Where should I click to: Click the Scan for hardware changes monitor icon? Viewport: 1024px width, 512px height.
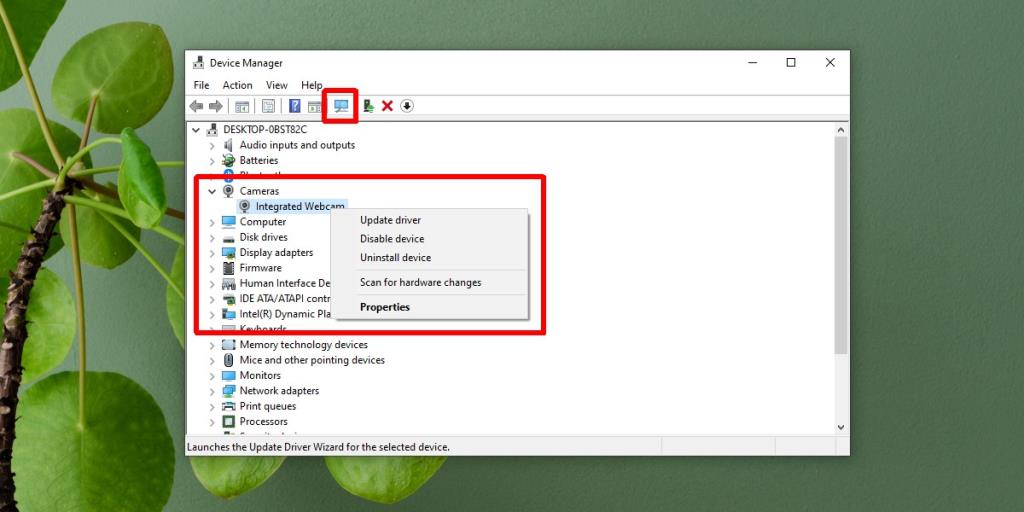pos(341,106)
